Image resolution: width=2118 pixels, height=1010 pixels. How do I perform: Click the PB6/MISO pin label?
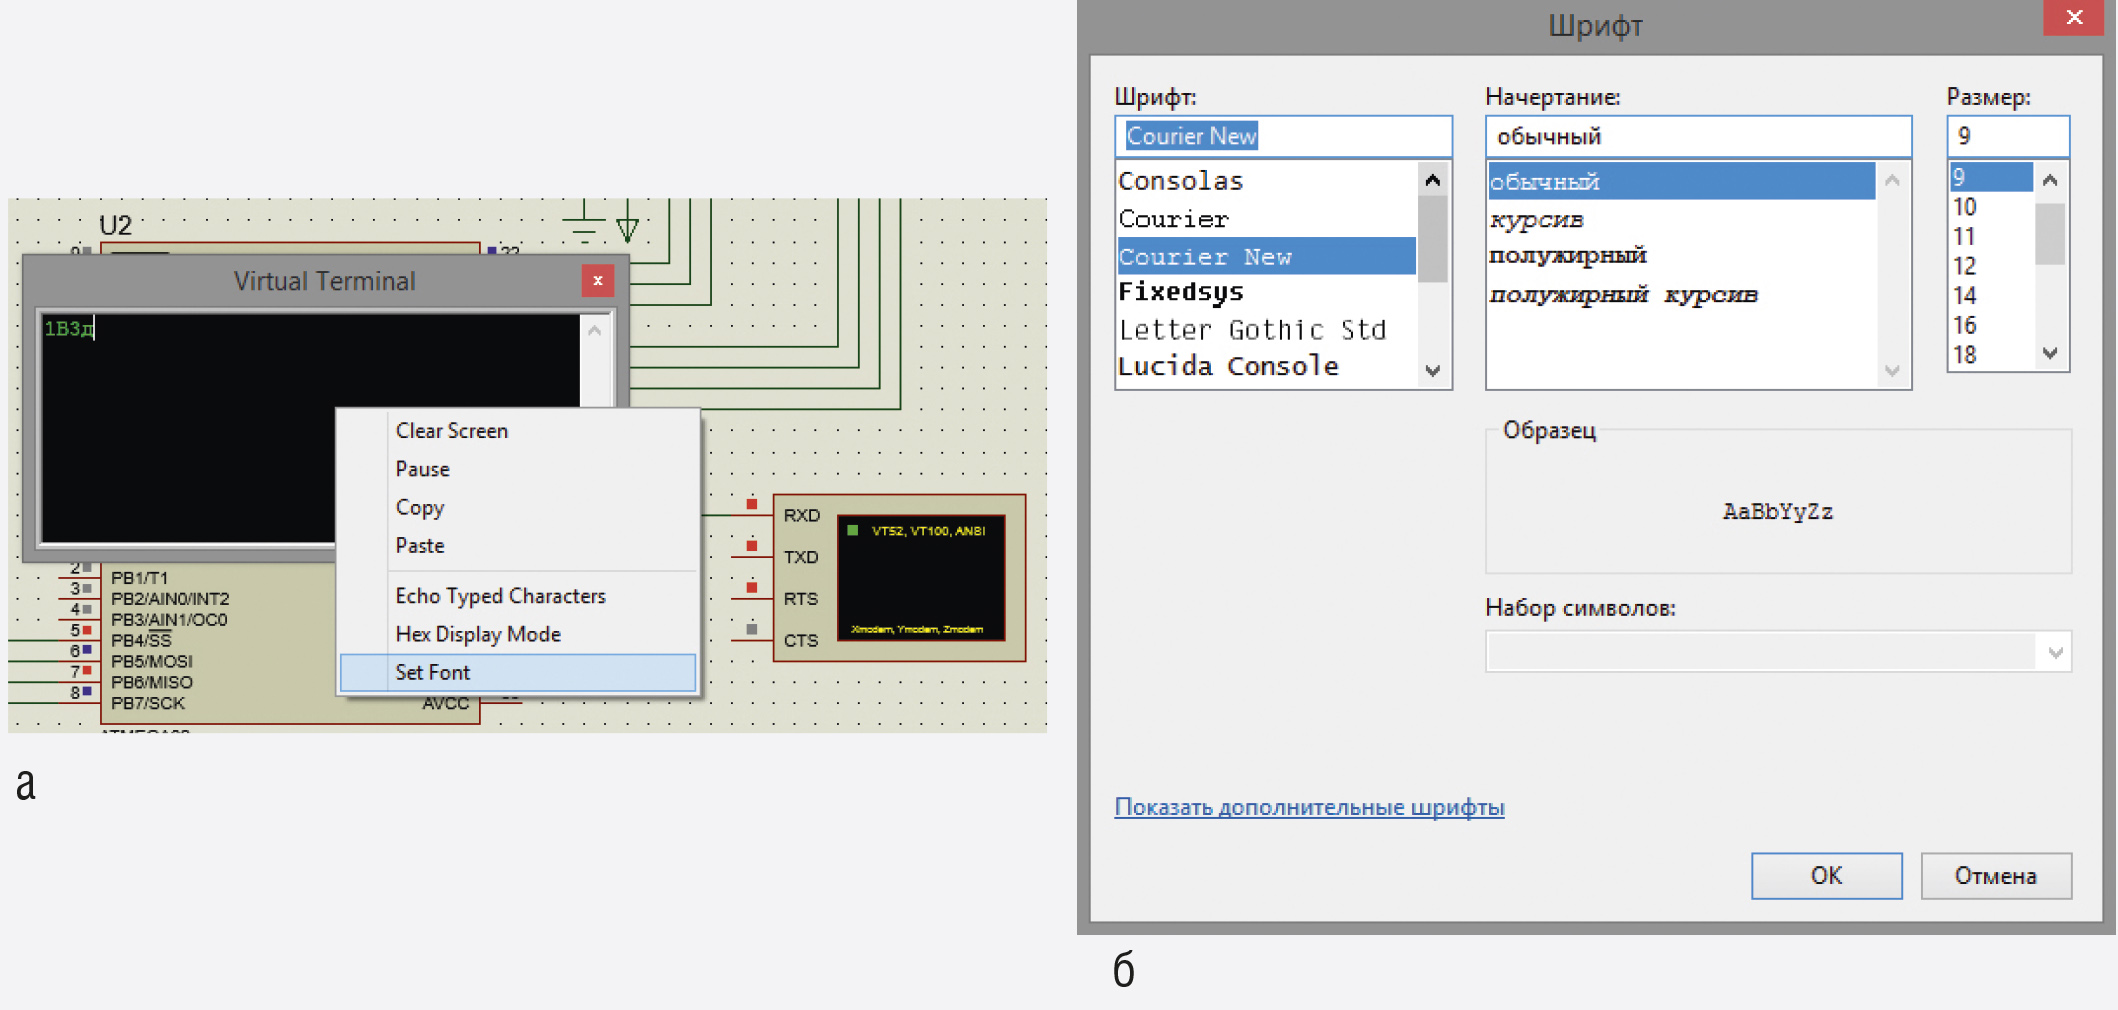tap(151, 682)
